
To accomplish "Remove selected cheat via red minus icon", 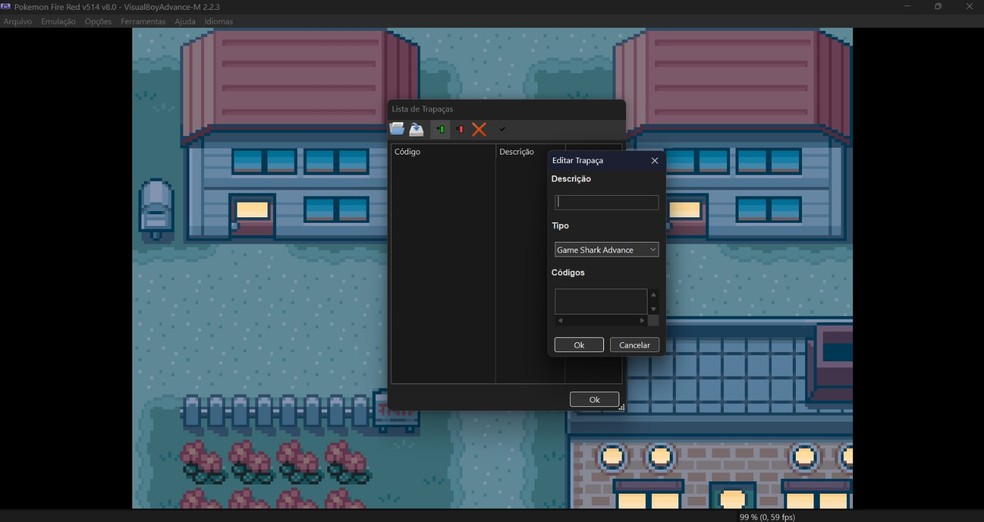I will [460, 129].
